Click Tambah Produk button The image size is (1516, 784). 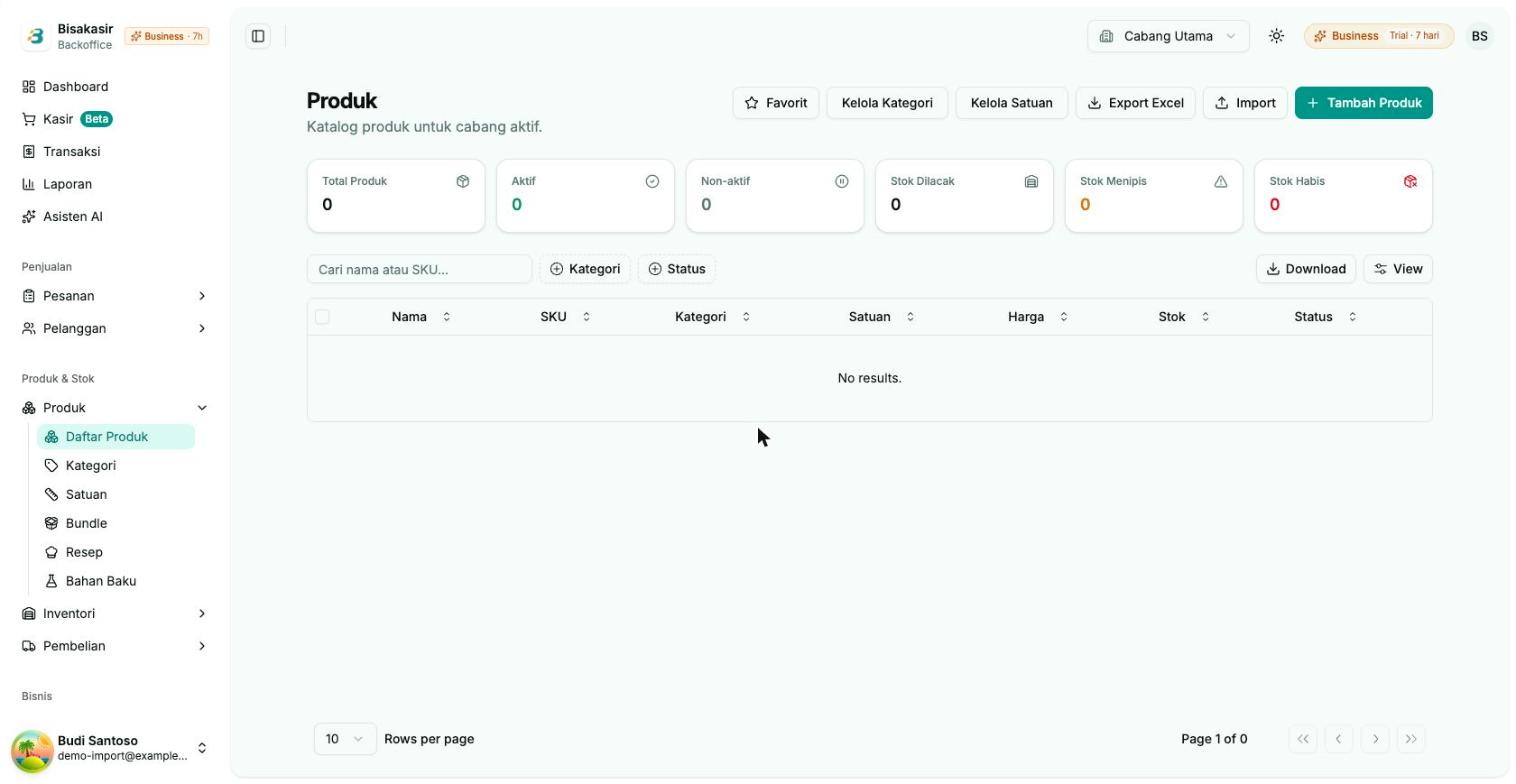click(1363, 103)
